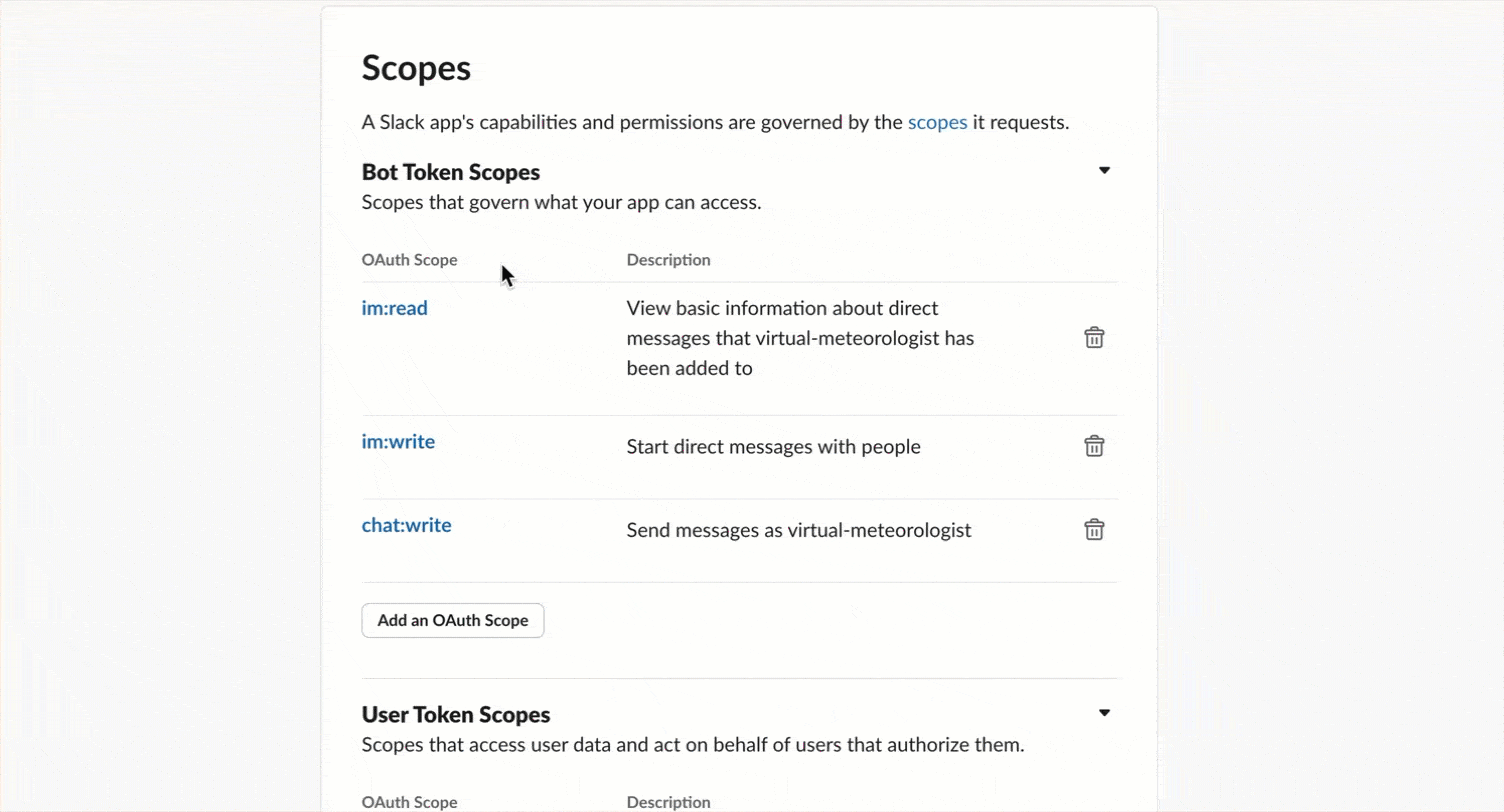Delete the chat:write scope with trash icon
This screenshot has width=1504, height=812.
1094,529
